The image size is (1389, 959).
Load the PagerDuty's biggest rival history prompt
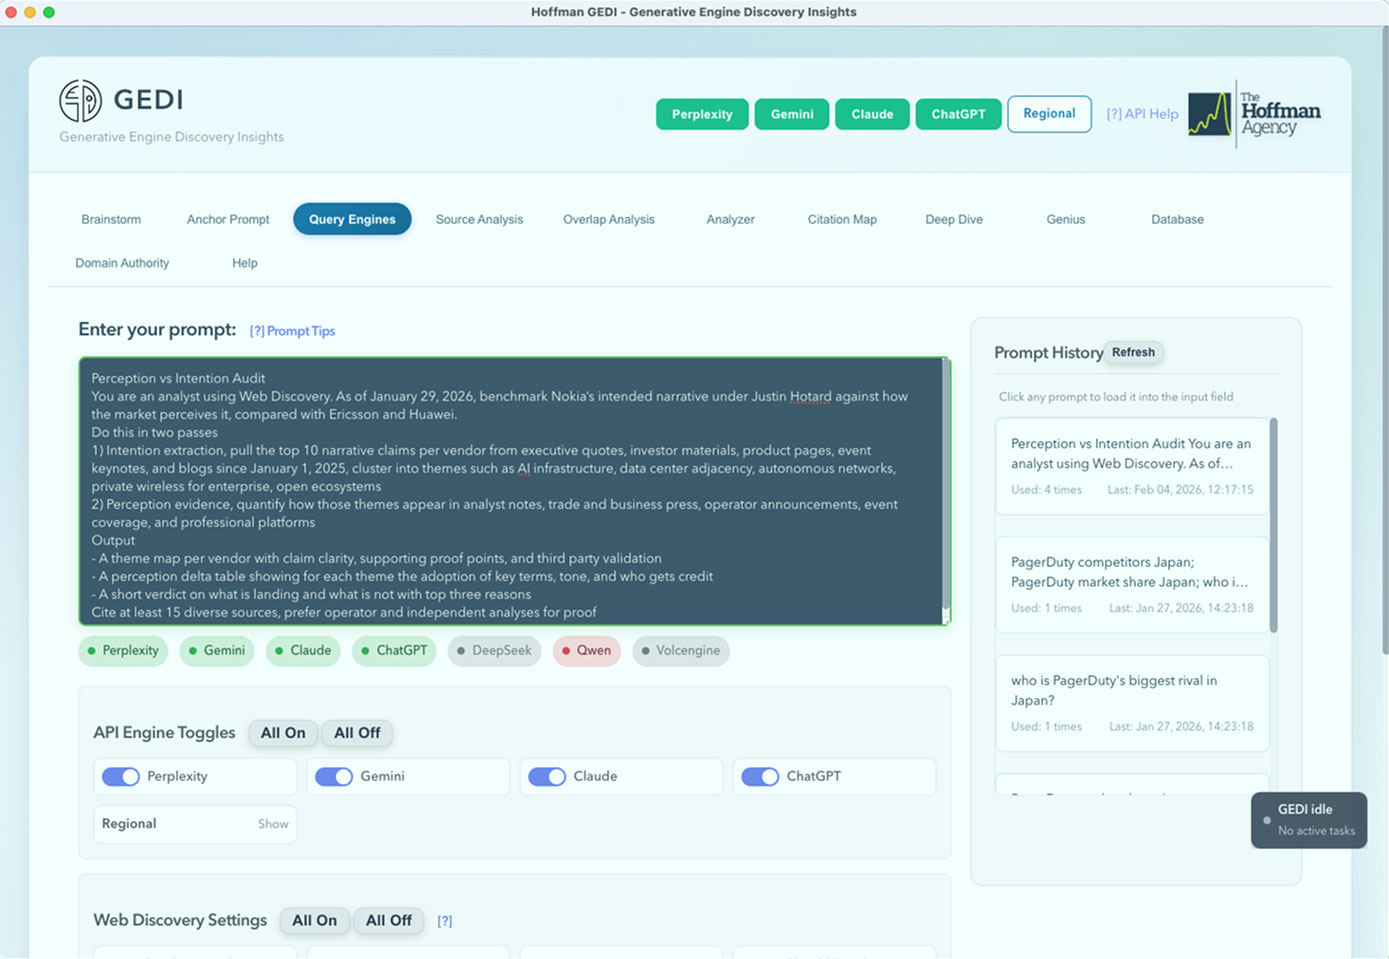click(1132, 703)
